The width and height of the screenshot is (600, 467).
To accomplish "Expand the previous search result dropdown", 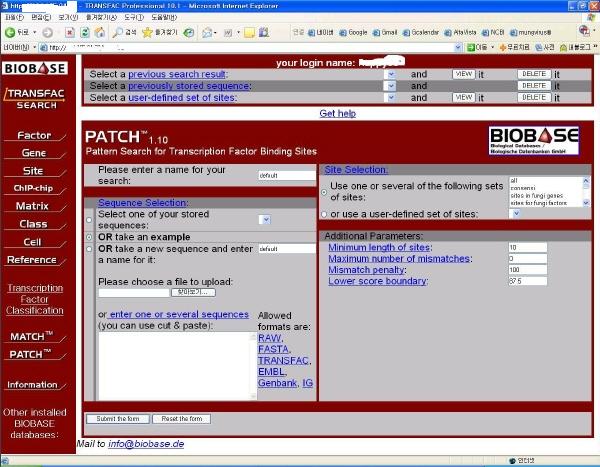I will coord(391,74).
